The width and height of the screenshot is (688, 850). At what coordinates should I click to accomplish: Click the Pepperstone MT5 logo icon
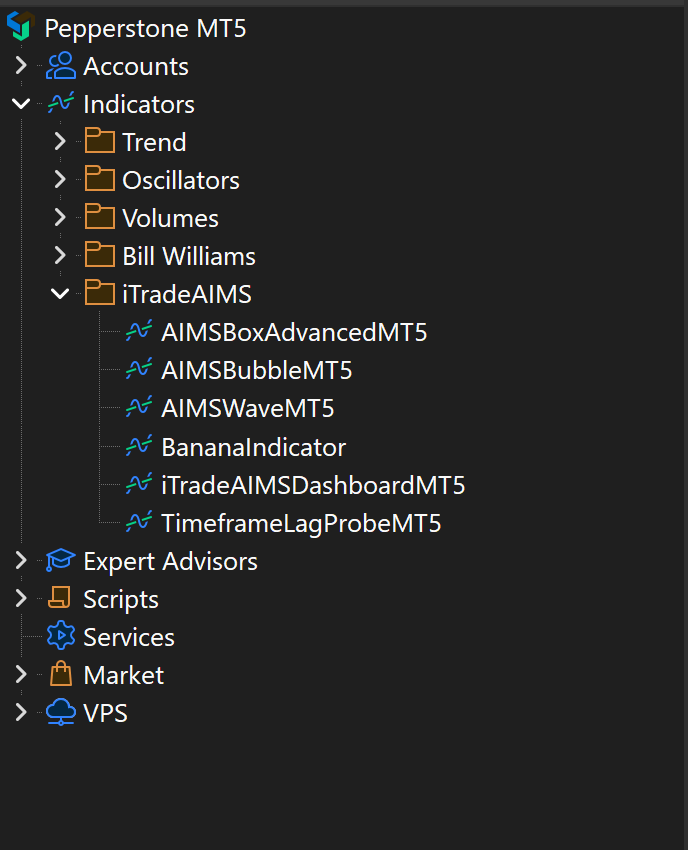coord(21,26)
